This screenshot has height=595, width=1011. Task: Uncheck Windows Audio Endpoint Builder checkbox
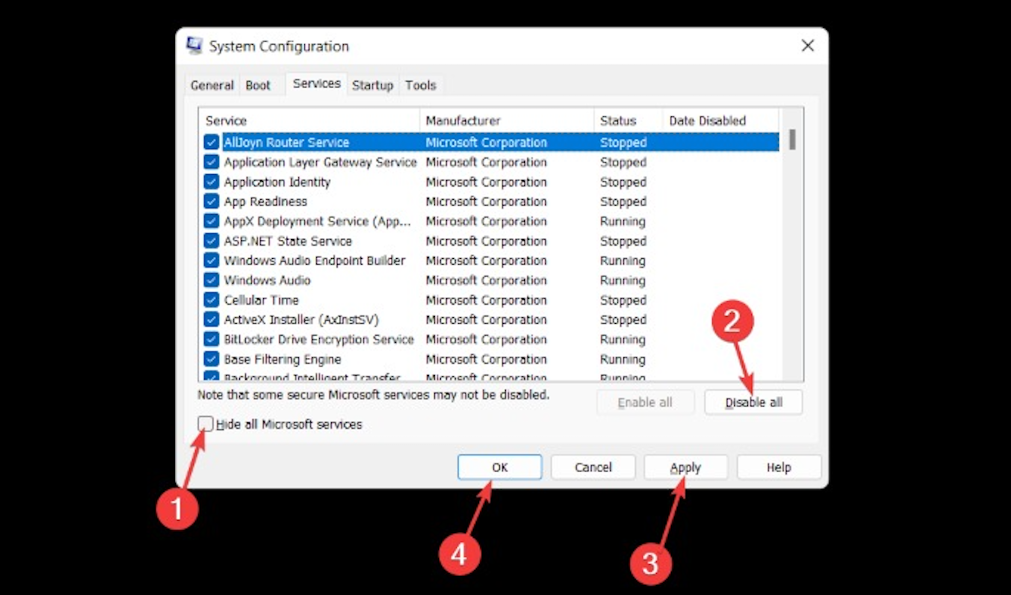[211, 260]
